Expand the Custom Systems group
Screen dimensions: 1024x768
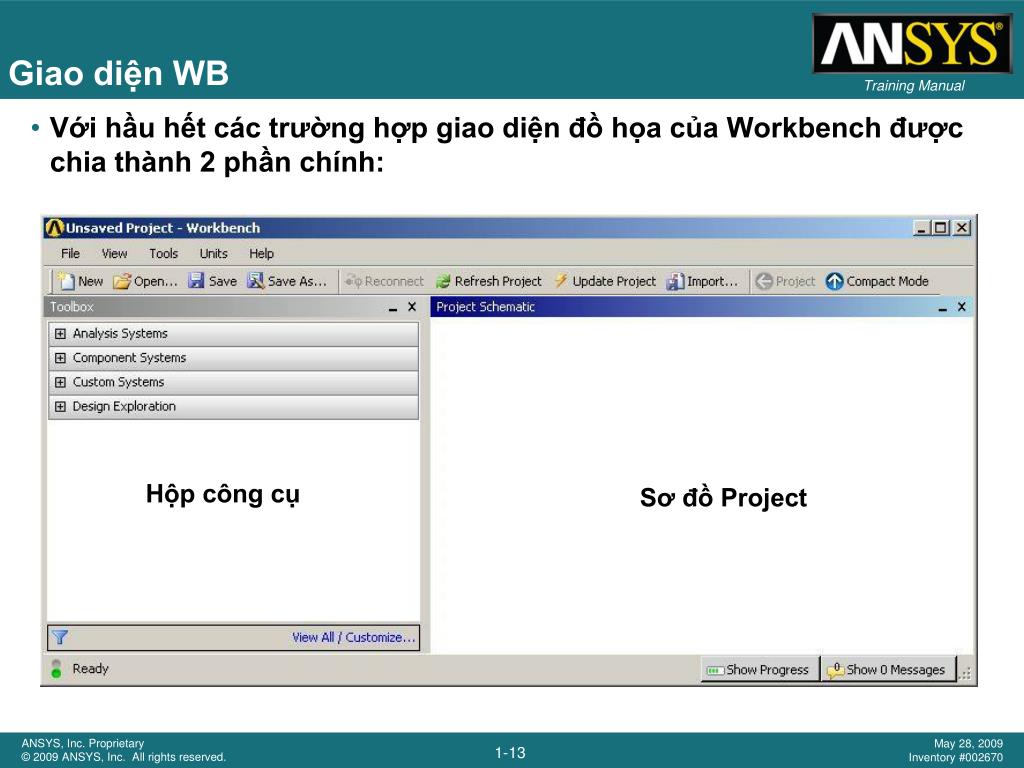(60, 382)
